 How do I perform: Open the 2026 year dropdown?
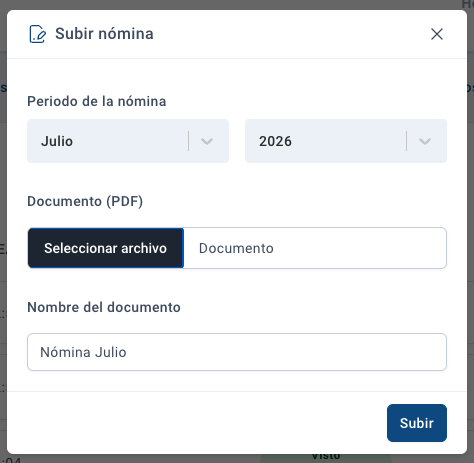(346, 141)
